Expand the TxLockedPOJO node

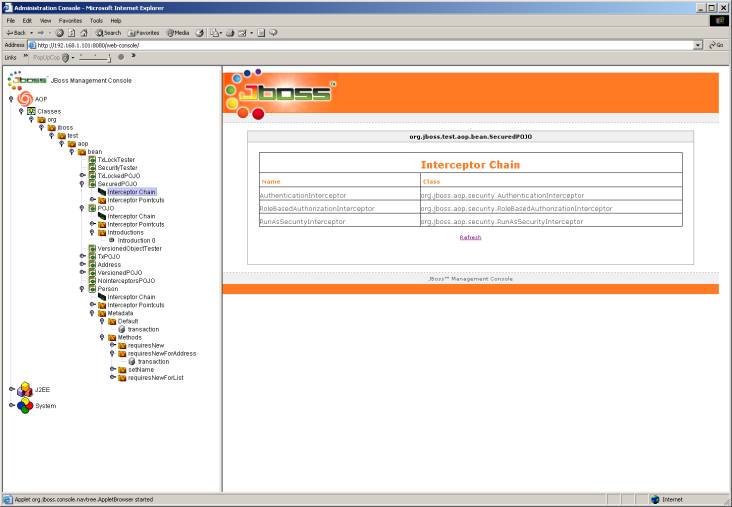pyautogui.click(x=83, y=175)
